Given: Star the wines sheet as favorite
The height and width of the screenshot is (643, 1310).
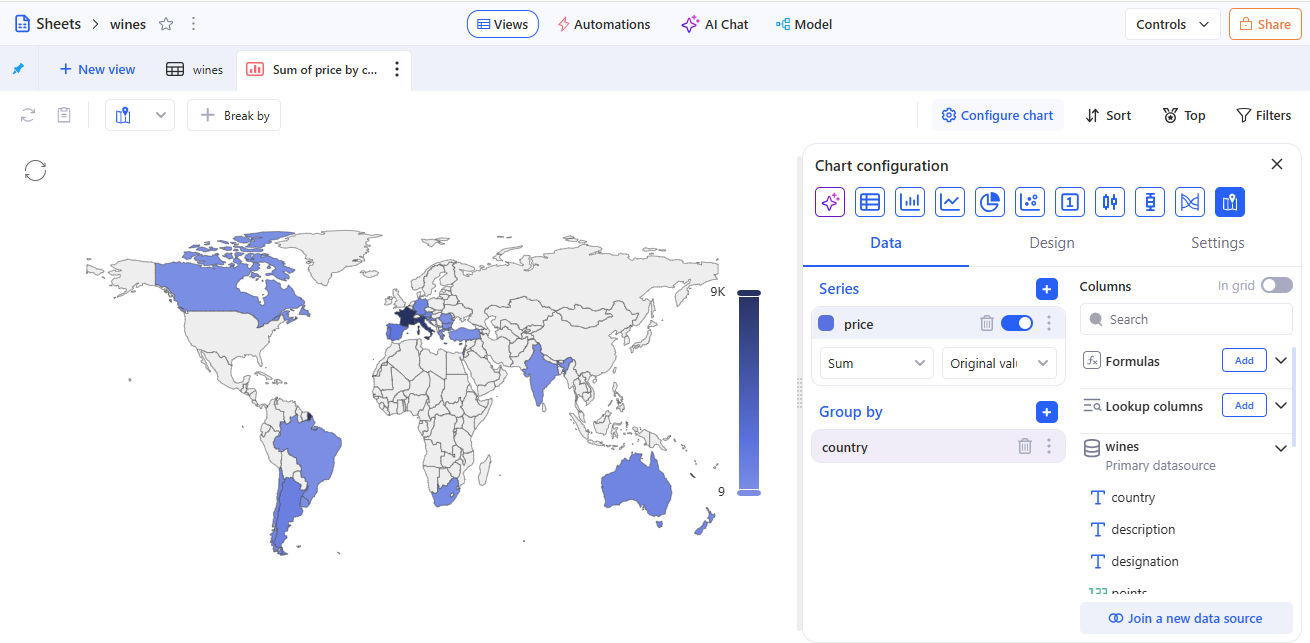Looking at the screenshot, I should [166, 24].
